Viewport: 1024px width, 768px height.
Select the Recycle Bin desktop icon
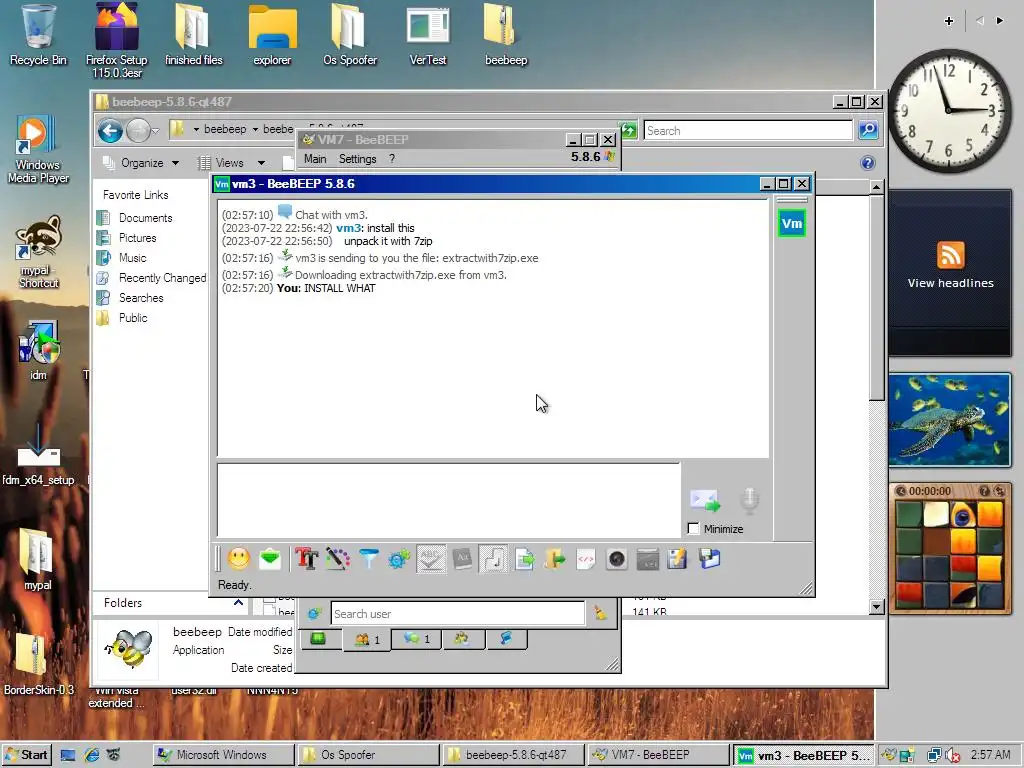tap(37, 35)
